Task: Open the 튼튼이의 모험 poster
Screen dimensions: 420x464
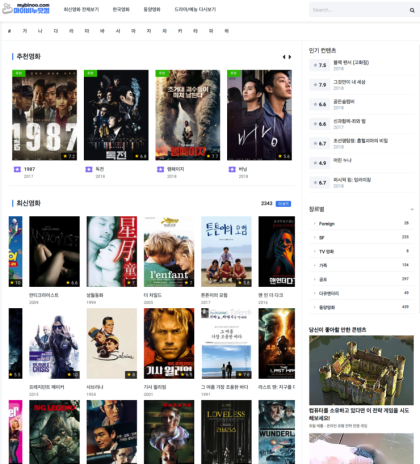Action: click(x=226, y=252)
